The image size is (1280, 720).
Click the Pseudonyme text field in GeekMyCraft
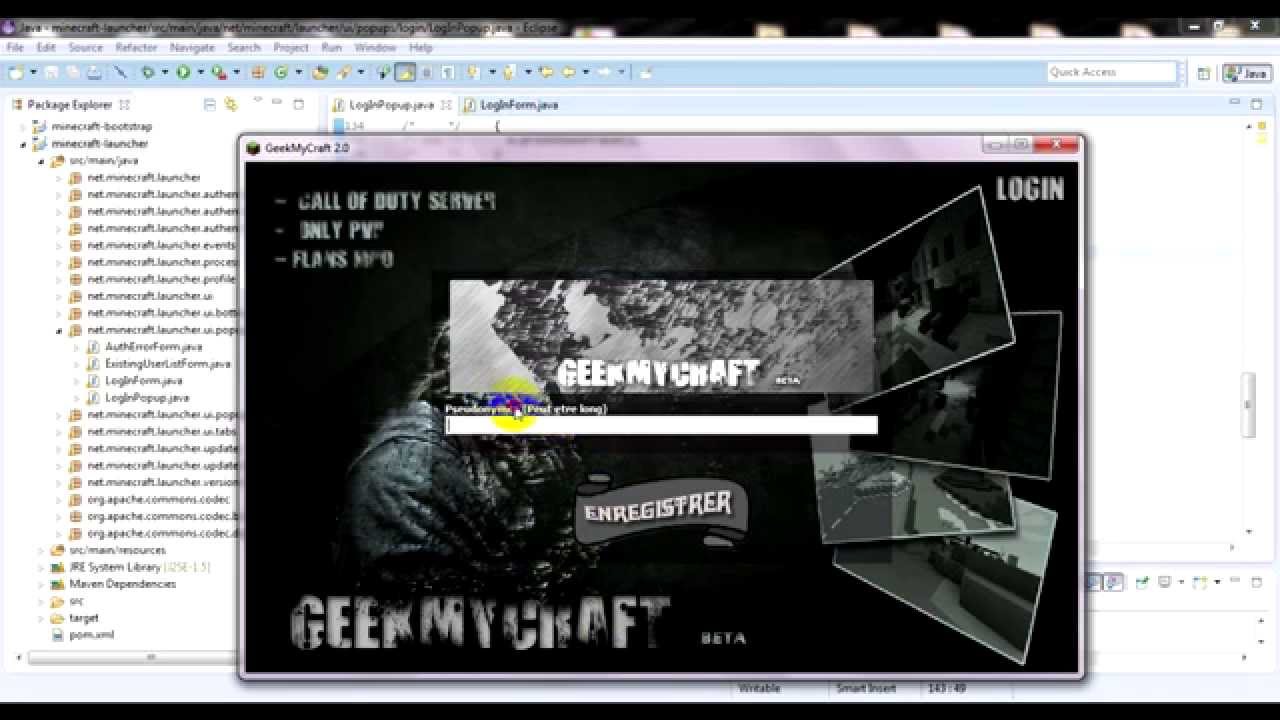tap(661, 425)
